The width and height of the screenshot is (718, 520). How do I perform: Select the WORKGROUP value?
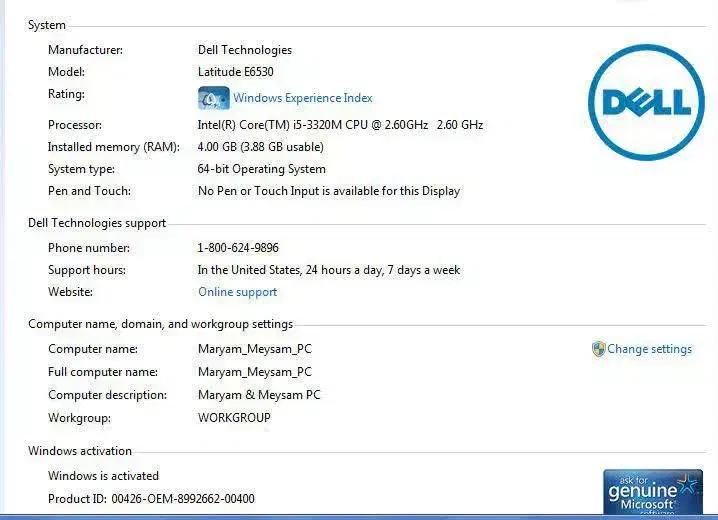(x=234, y=418)
